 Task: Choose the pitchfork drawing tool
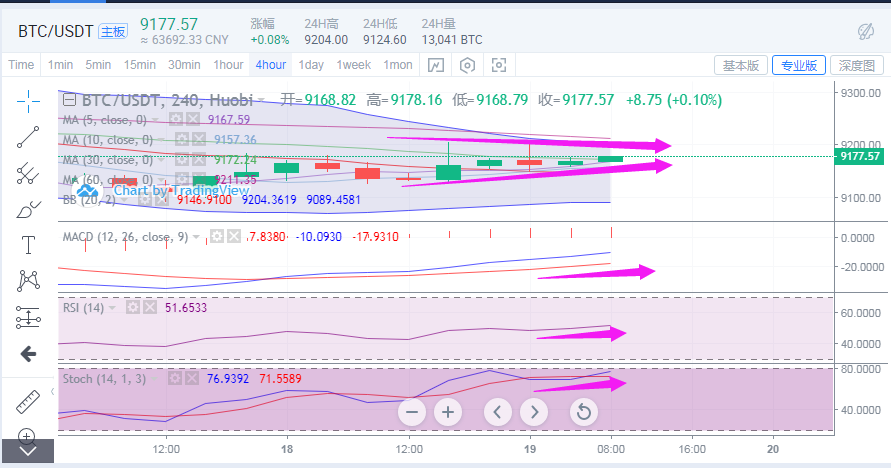(28, 173)
